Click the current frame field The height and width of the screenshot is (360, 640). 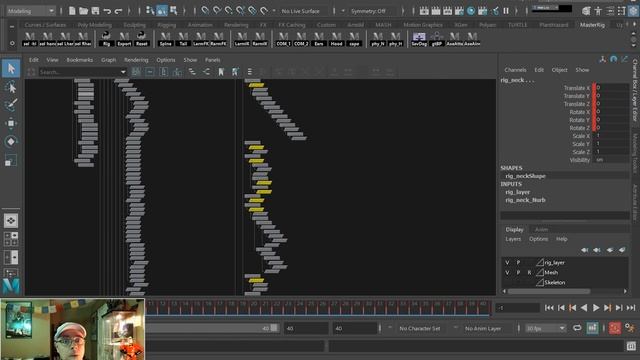click(517, 308)
